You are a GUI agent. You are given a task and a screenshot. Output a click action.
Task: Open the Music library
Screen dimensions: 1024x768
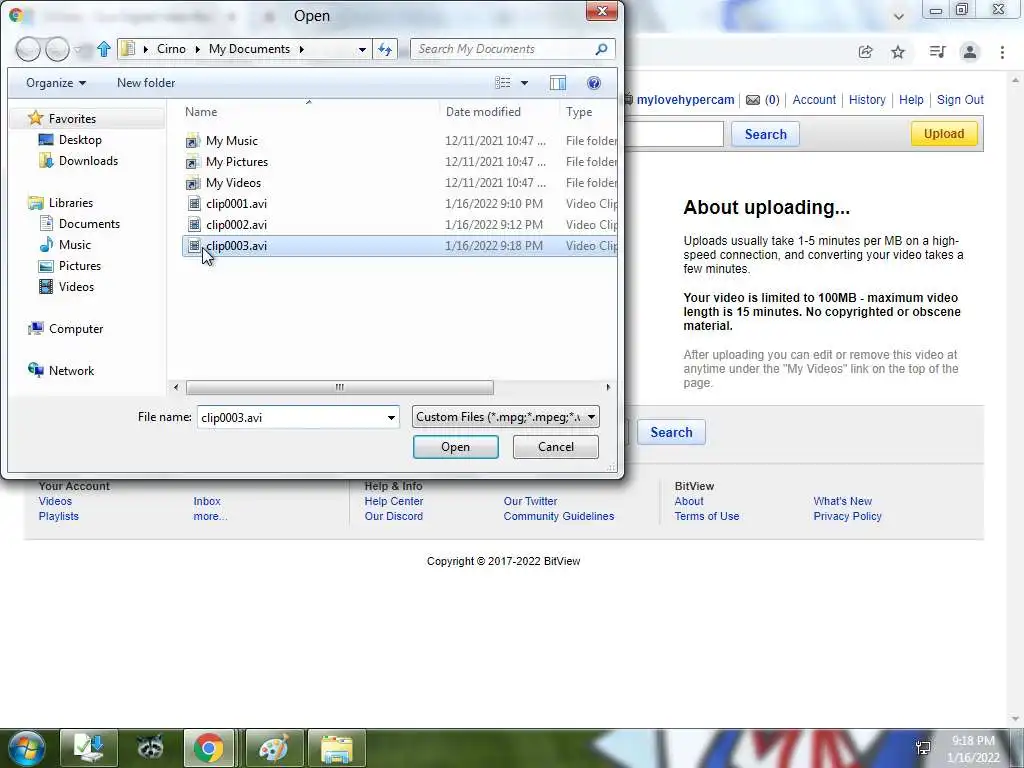point(65,244)
